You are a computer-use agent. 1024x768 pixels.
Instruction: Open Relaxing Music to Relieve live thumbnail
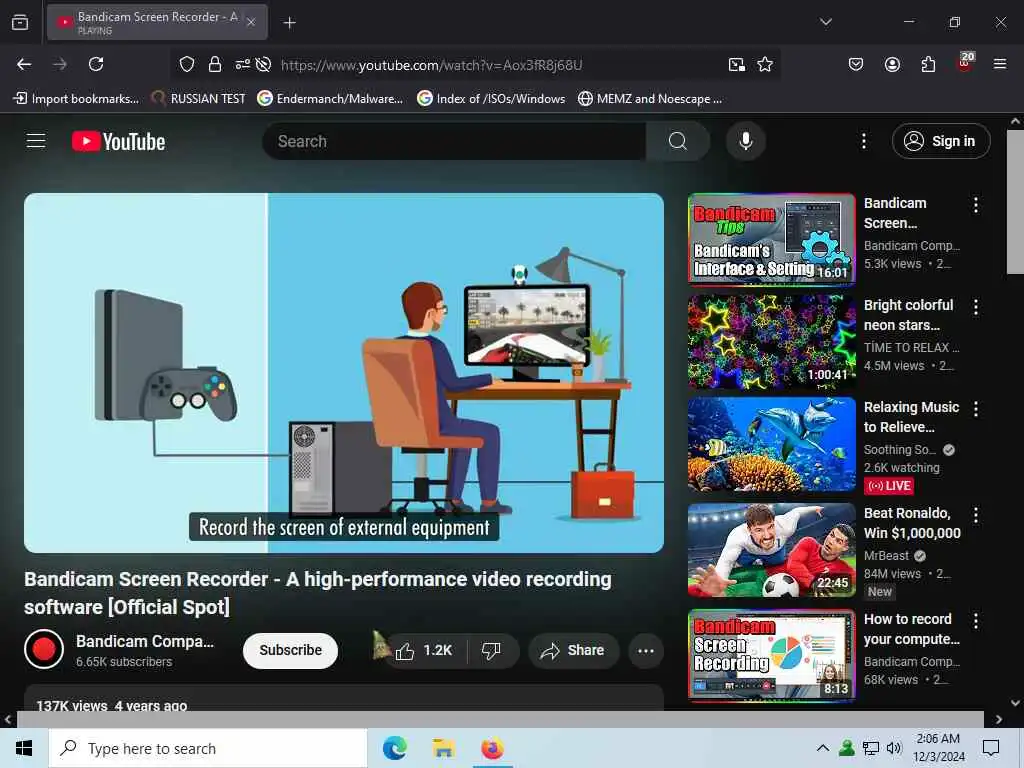(771, 444)
